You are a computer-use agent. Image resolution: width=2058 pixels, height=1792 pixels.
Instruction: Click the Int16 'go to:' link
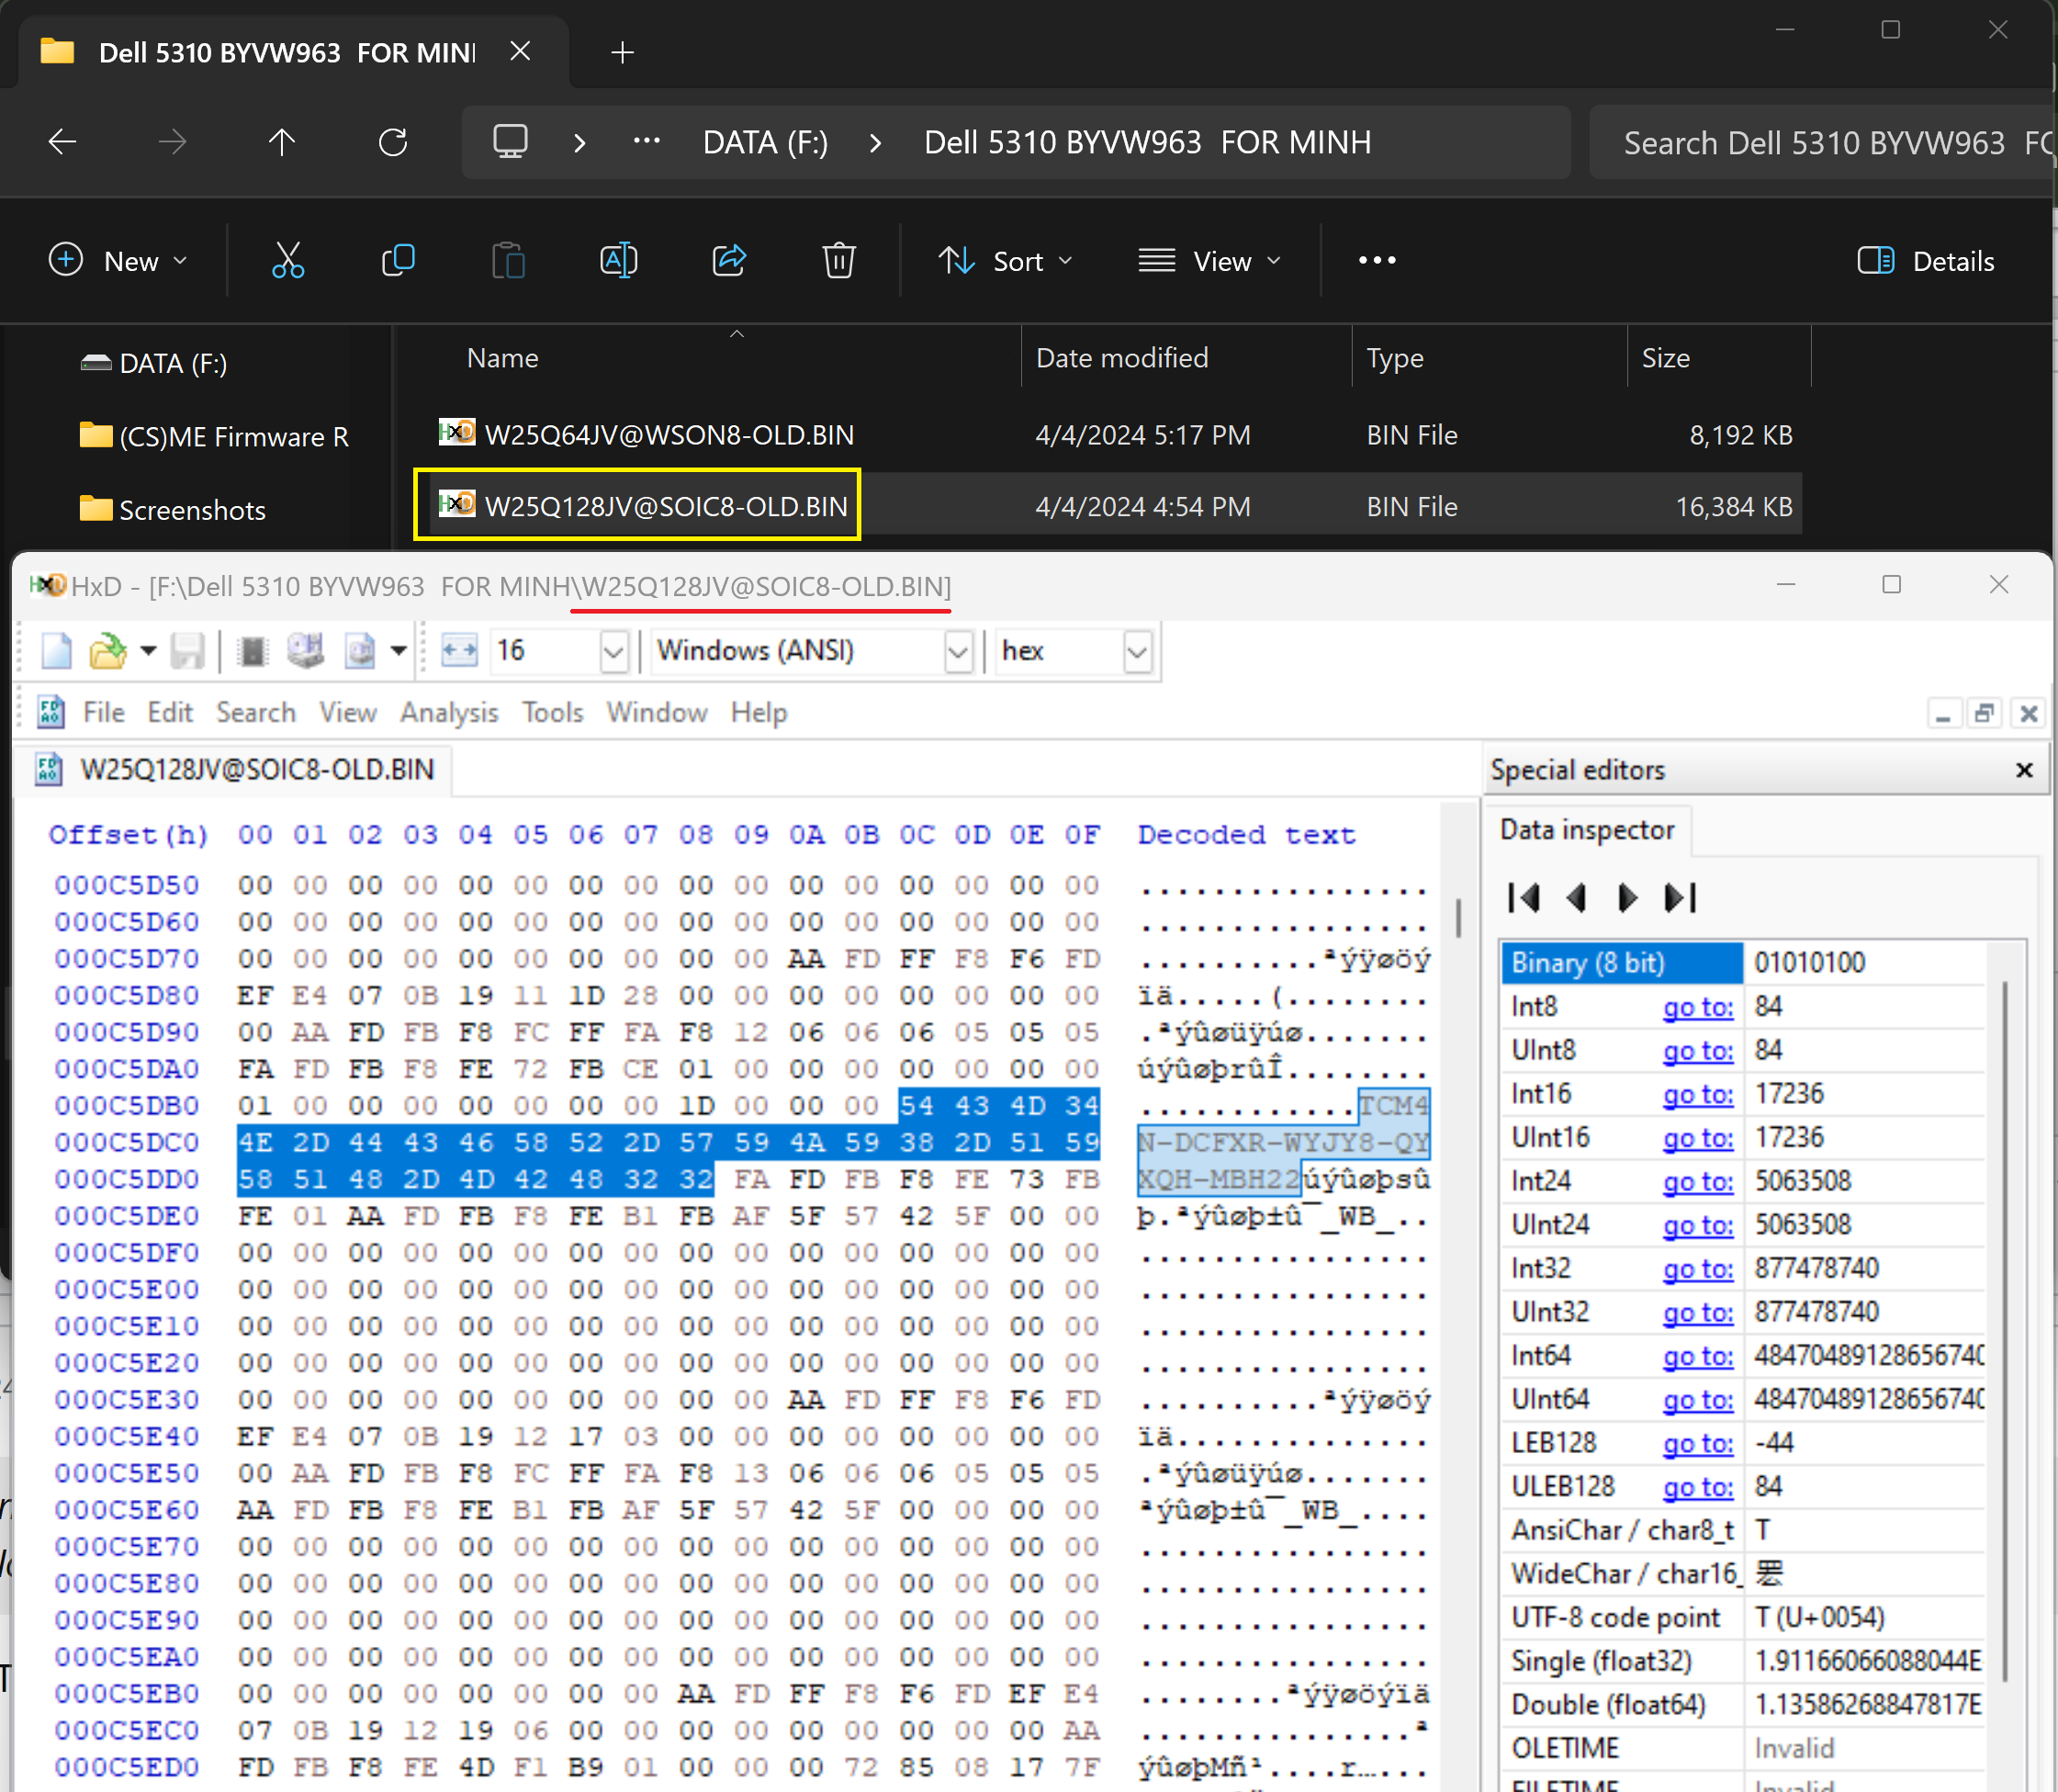(x=1697, y=1094)
